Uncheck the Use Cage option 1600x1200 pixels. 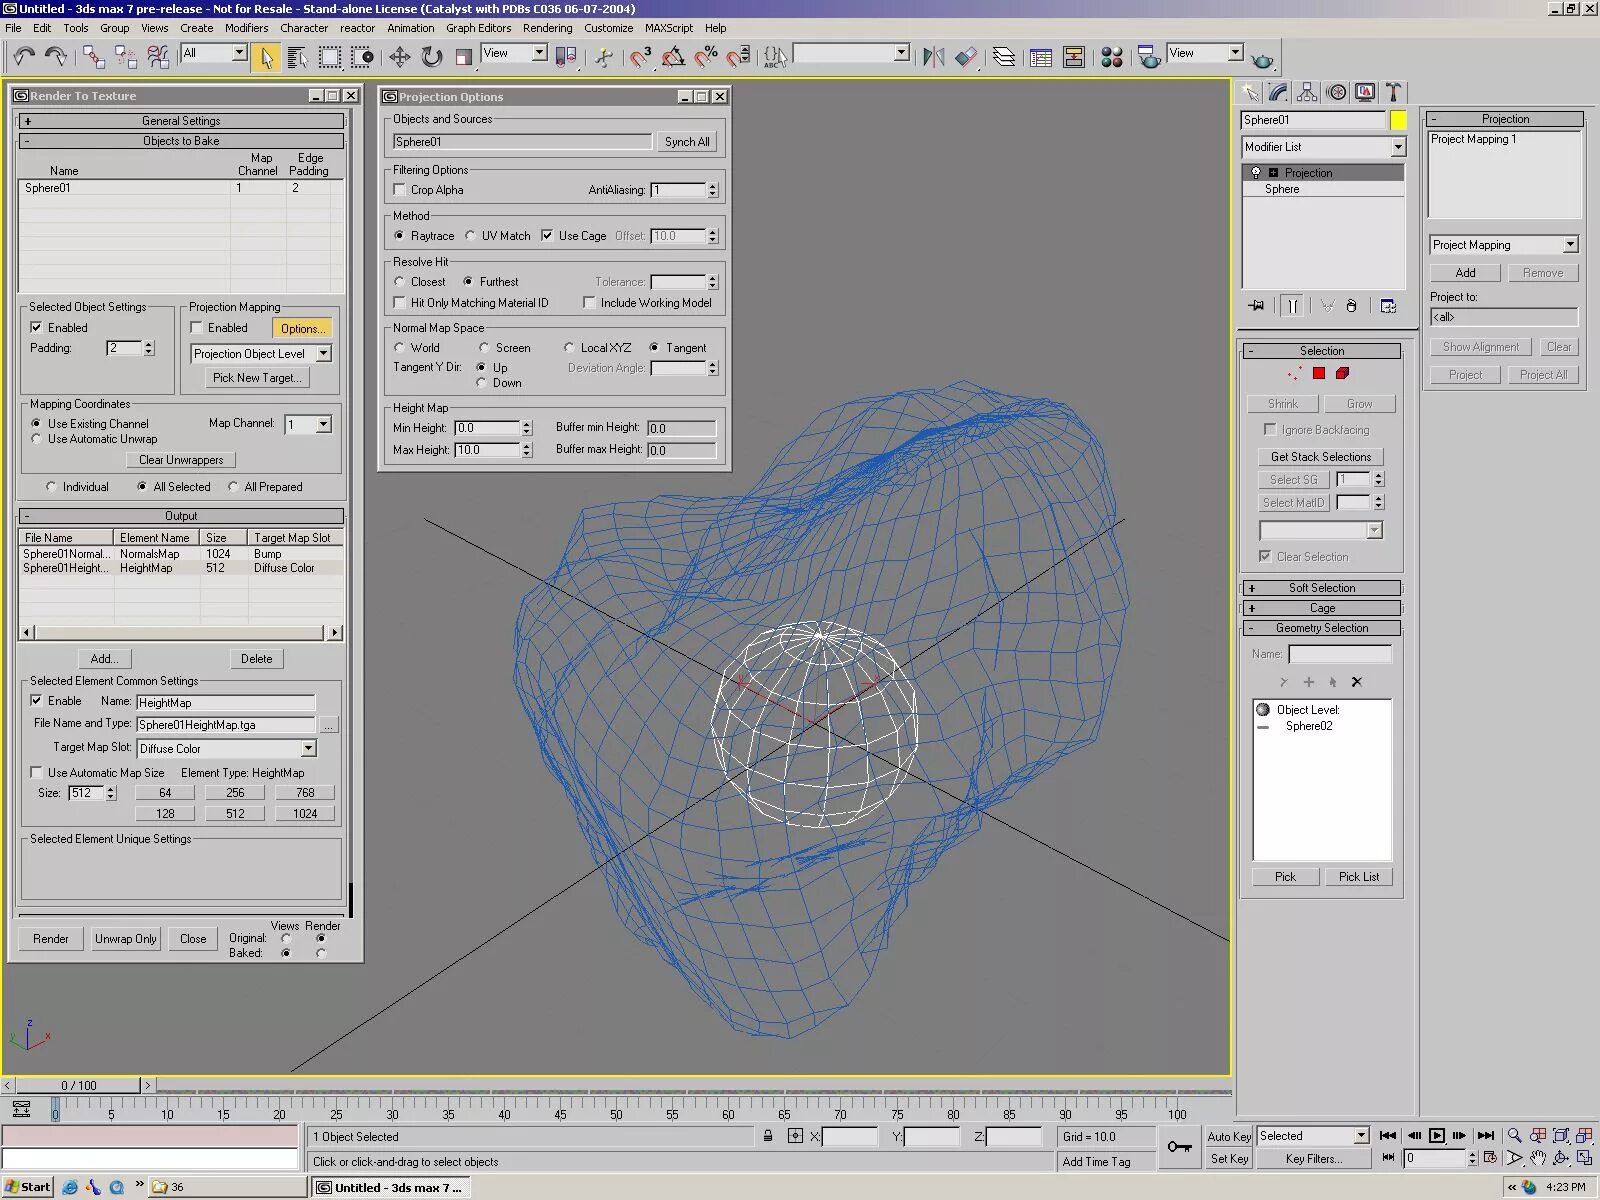pos(547,235)
